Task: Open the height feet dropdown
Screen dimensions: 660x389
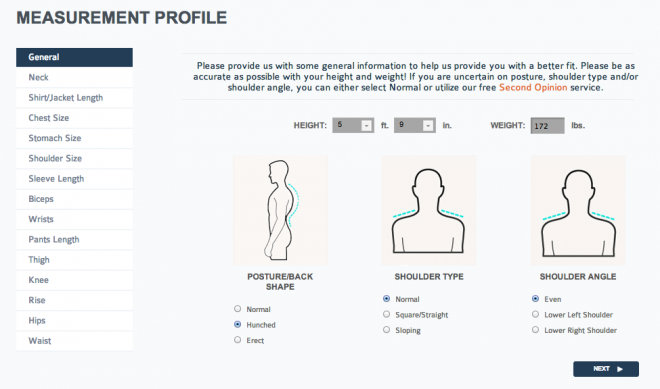Action: (353, 125)
